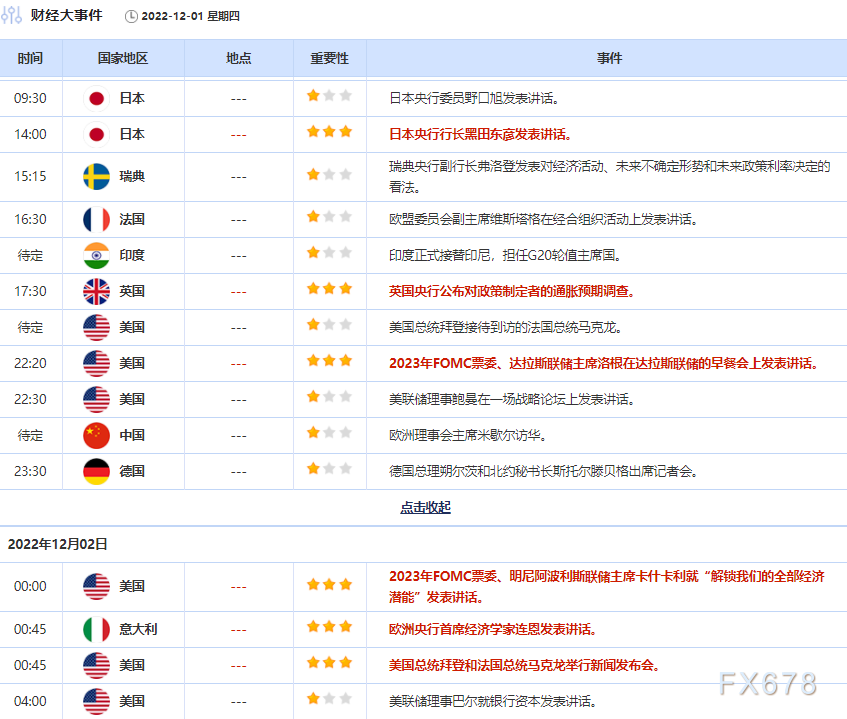Viewport: 847px width, 719px height.
Task: Click the Italy flag icon
Action: [x=96, y=629]
